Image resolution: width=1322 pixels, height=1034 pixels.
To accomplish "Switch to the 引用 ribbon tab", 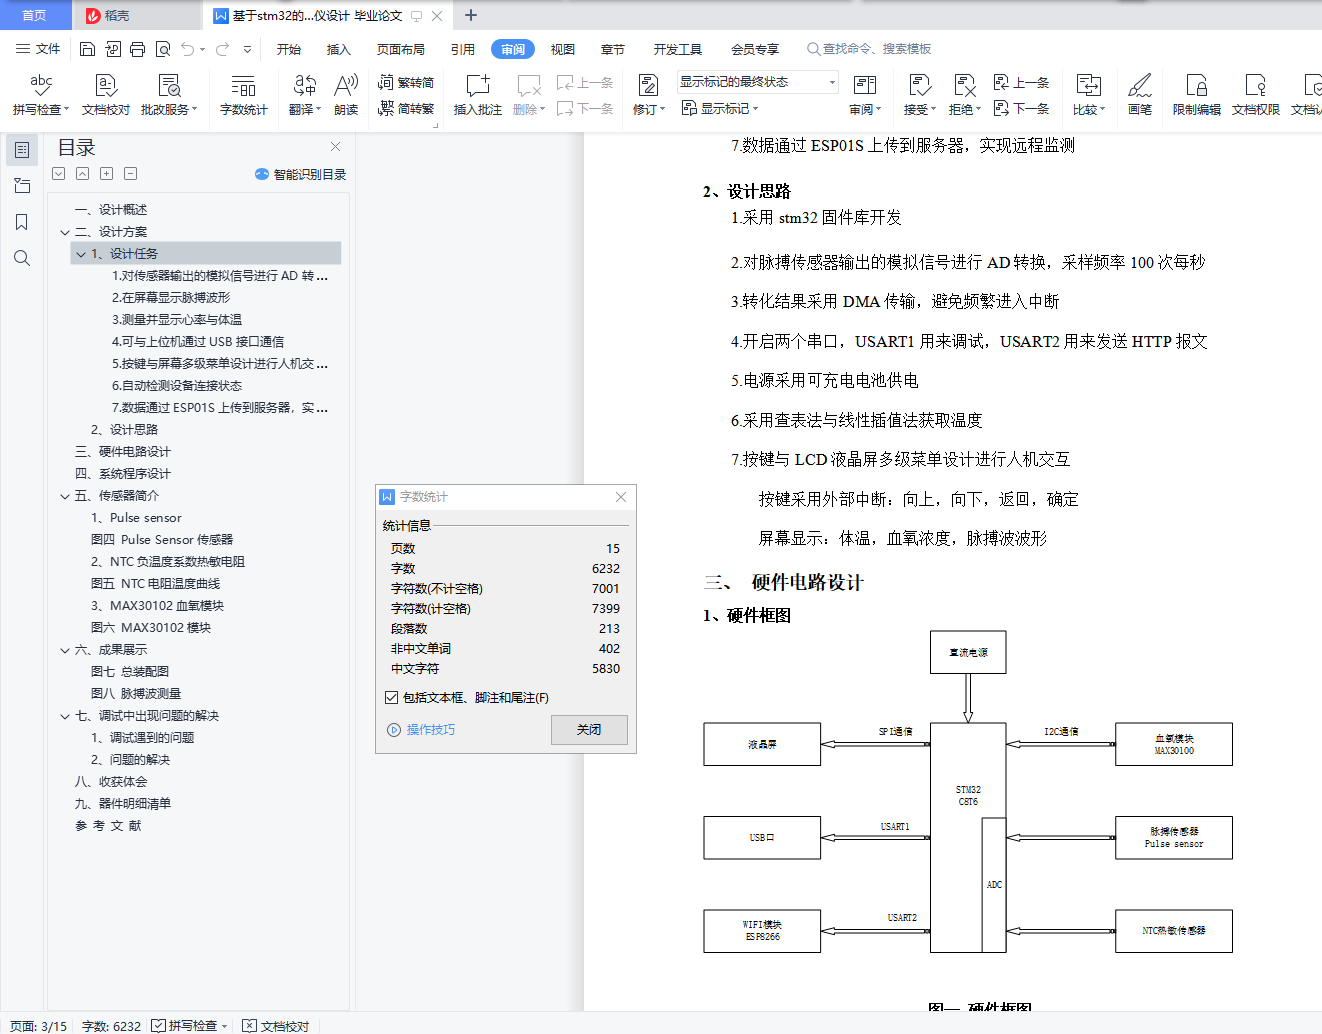I will click(x=463, y=49).
